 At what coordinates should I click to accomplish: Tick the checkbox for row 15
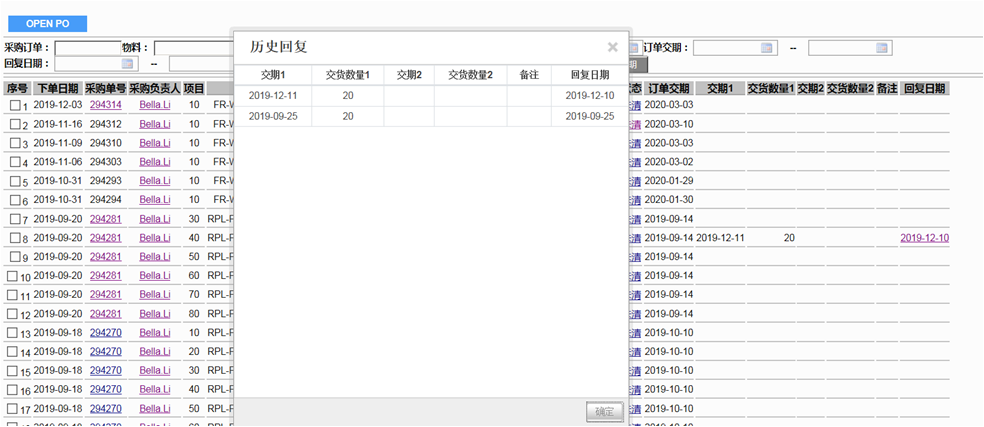point(12,371)
